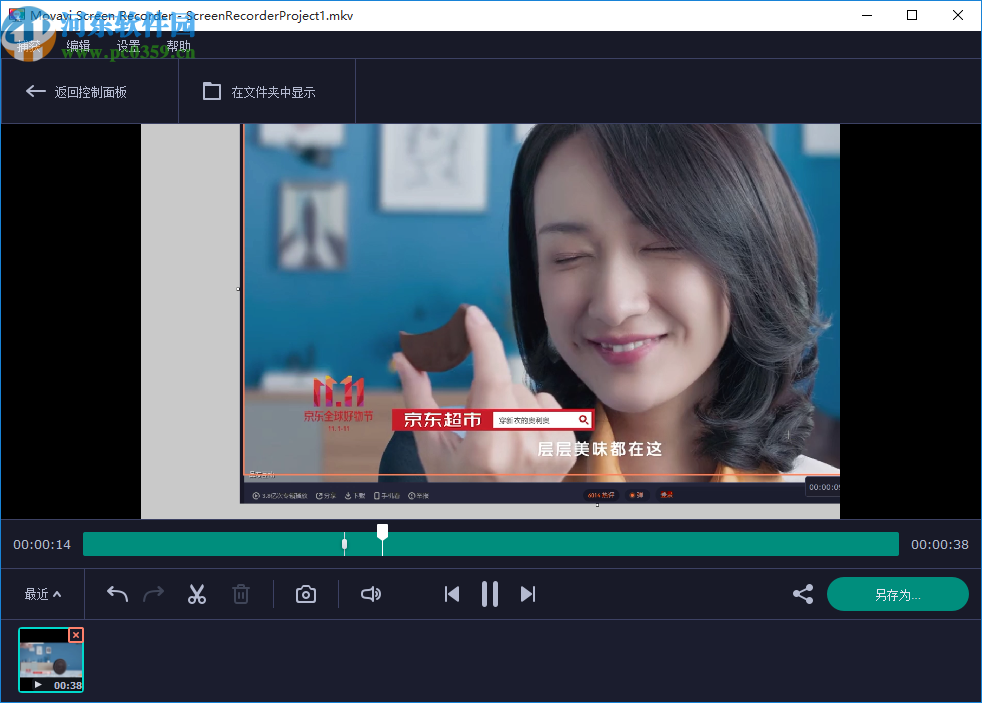Click the 另存为 save-as button
Image resolution: width=982 pixels, height=703 pixels.
point(897,593)
